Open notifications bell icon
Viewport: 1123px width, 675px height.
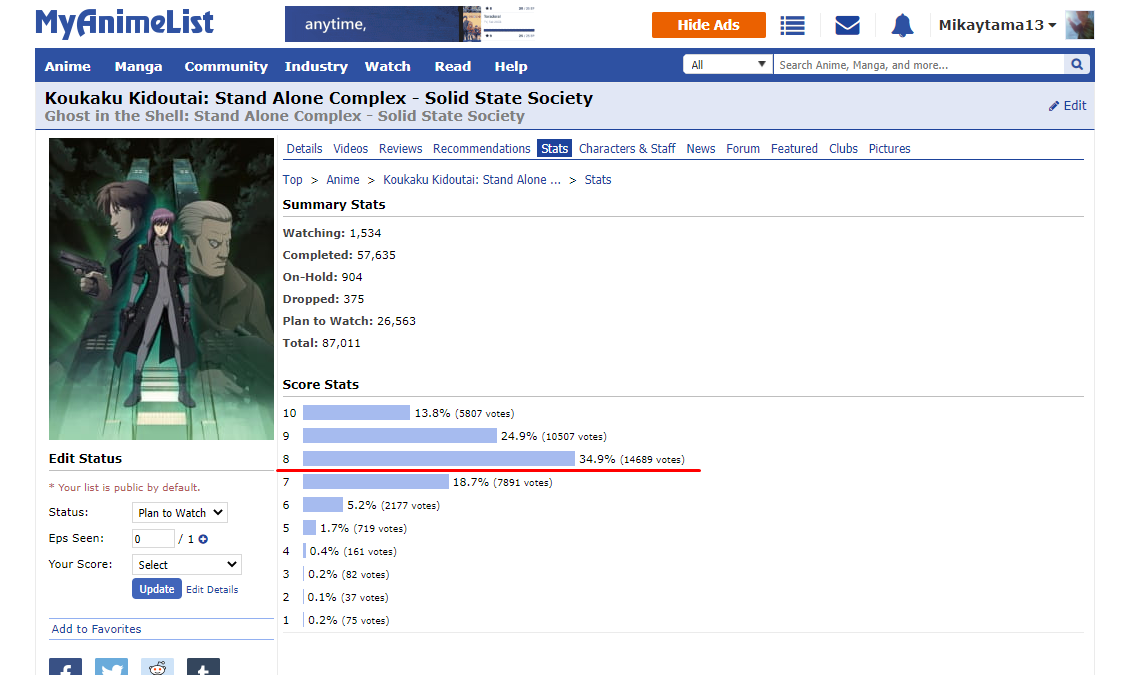coord(902,25)
